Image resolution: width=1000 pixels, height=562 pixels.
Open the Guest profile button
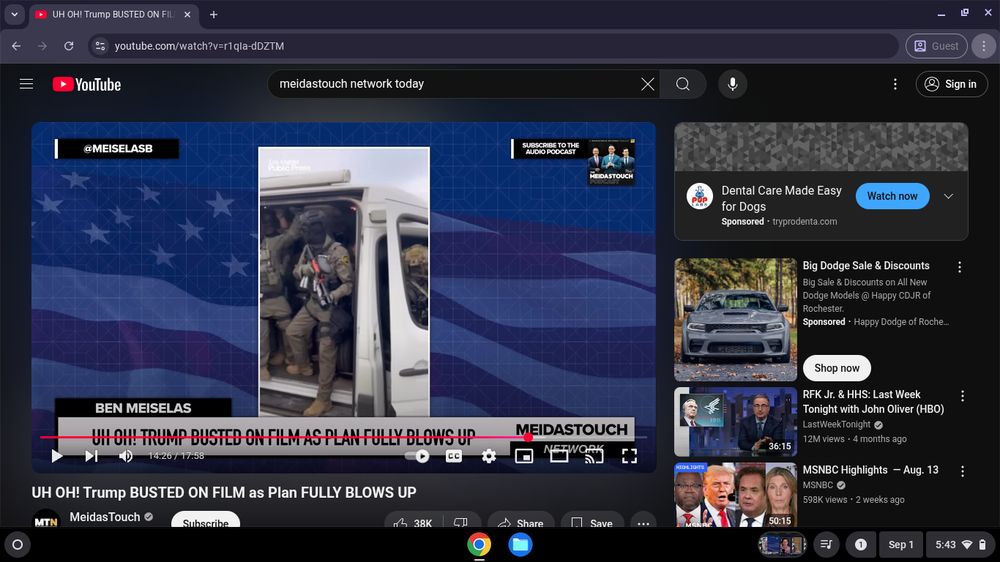pos(936,46)
